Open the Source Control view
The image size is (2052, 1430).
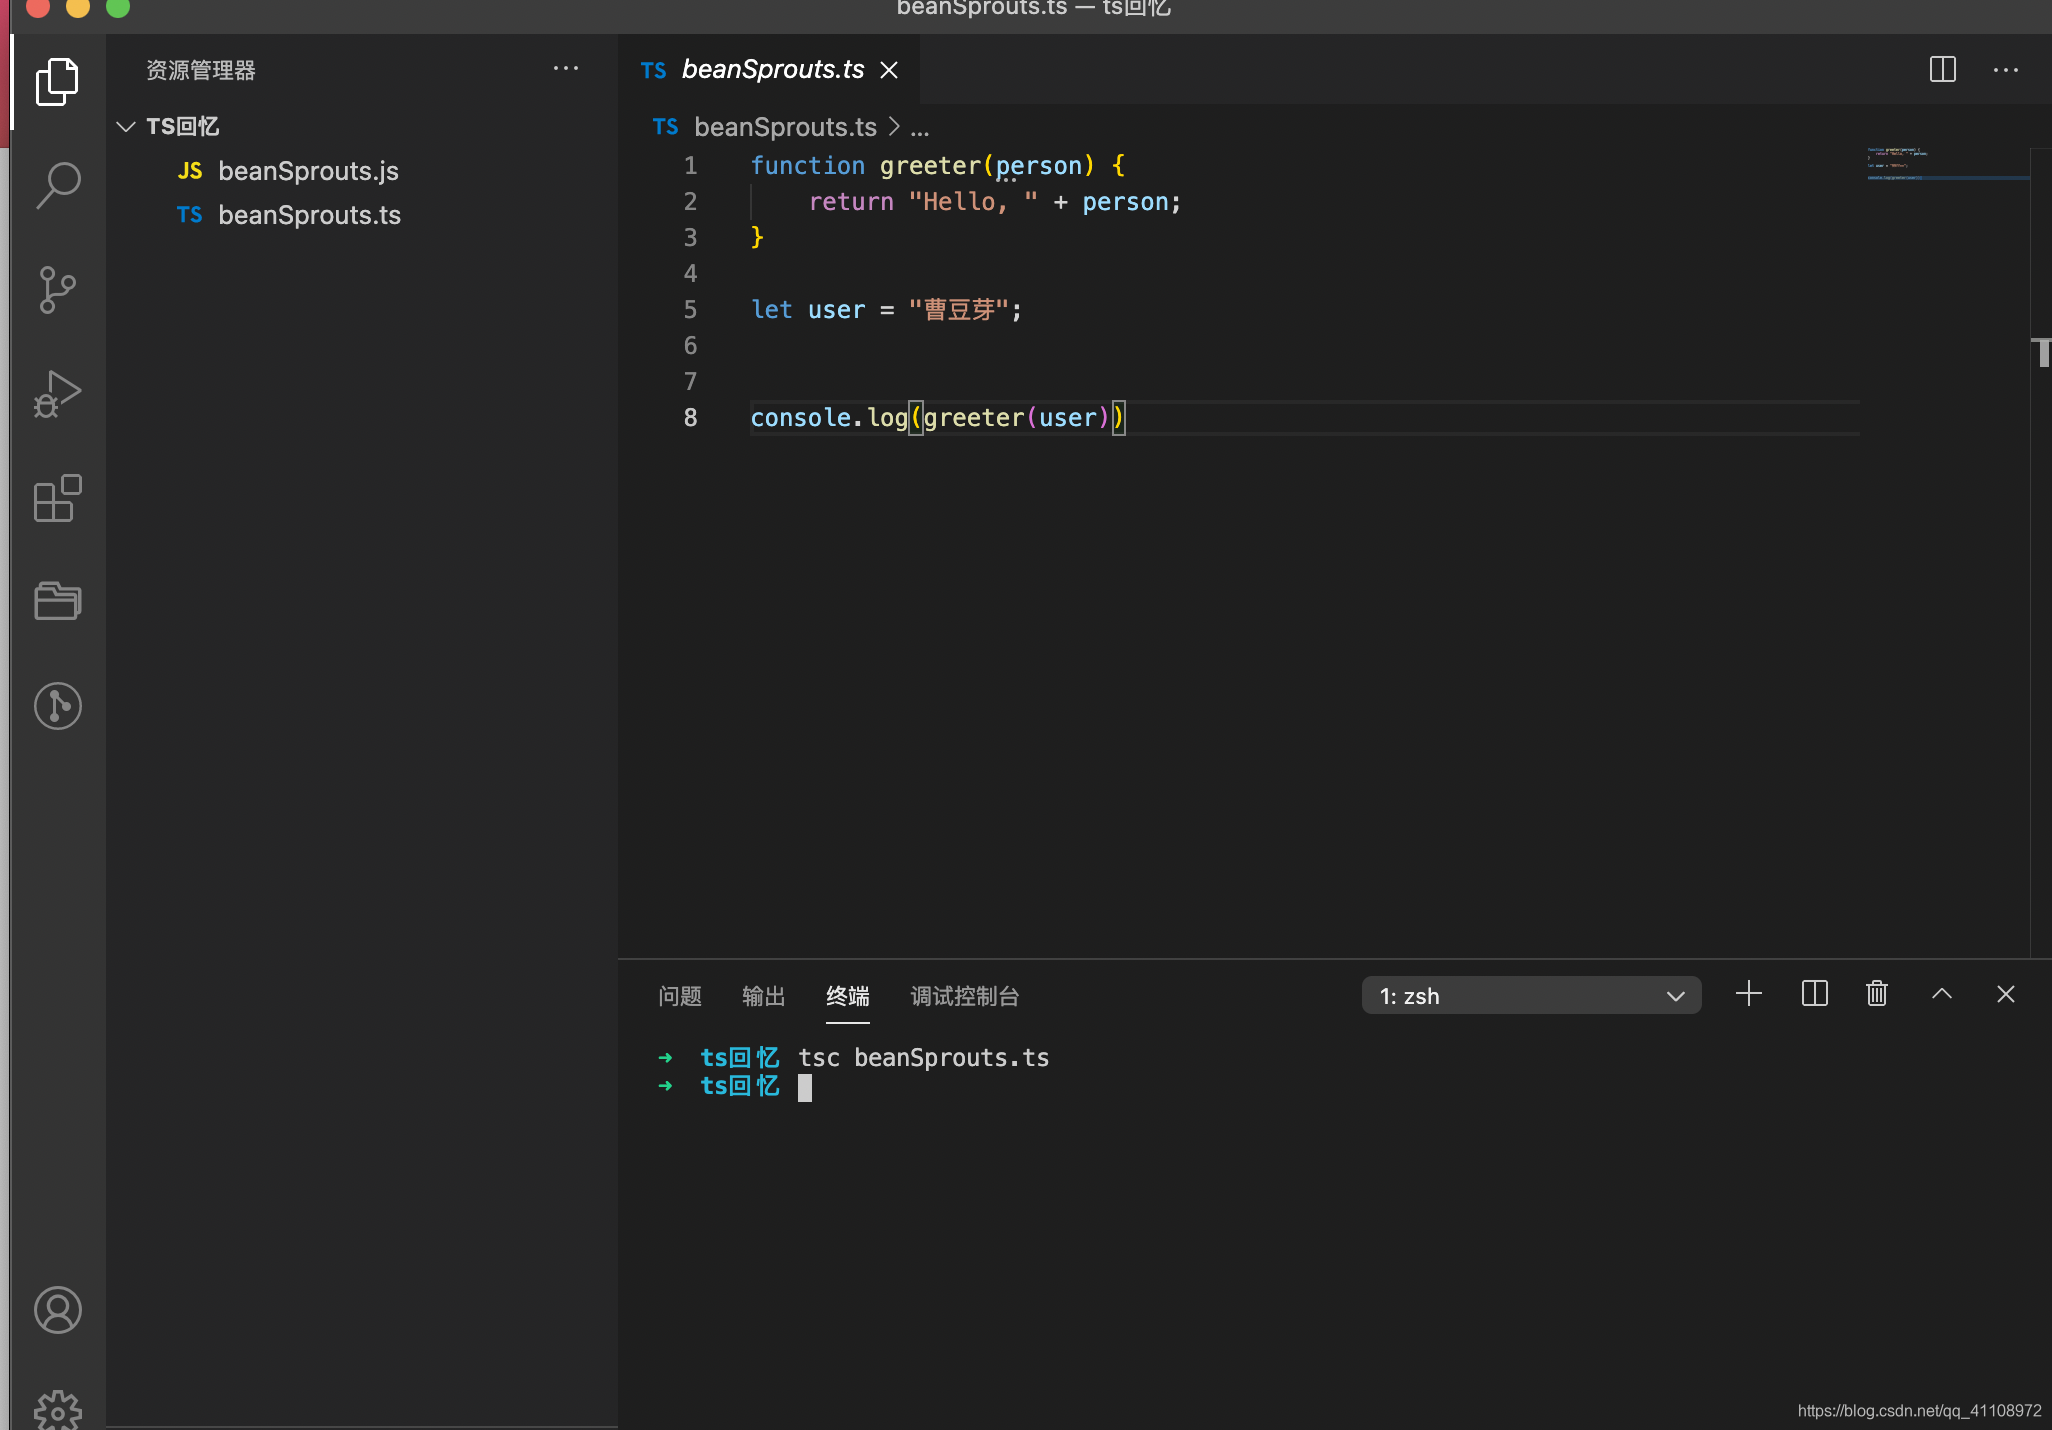pos(57,290)
